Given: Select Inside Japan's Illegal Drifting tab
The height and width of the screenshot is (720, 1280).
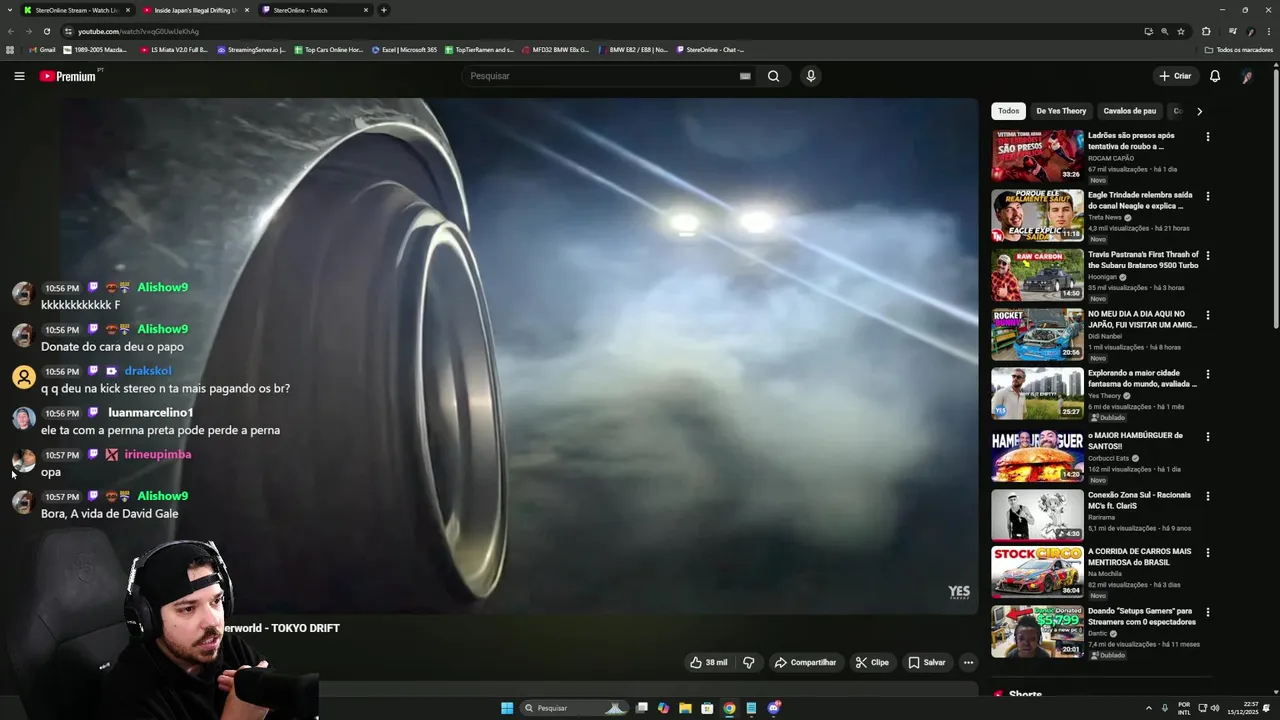Looking at the screenshot, I should pos(195,10).
